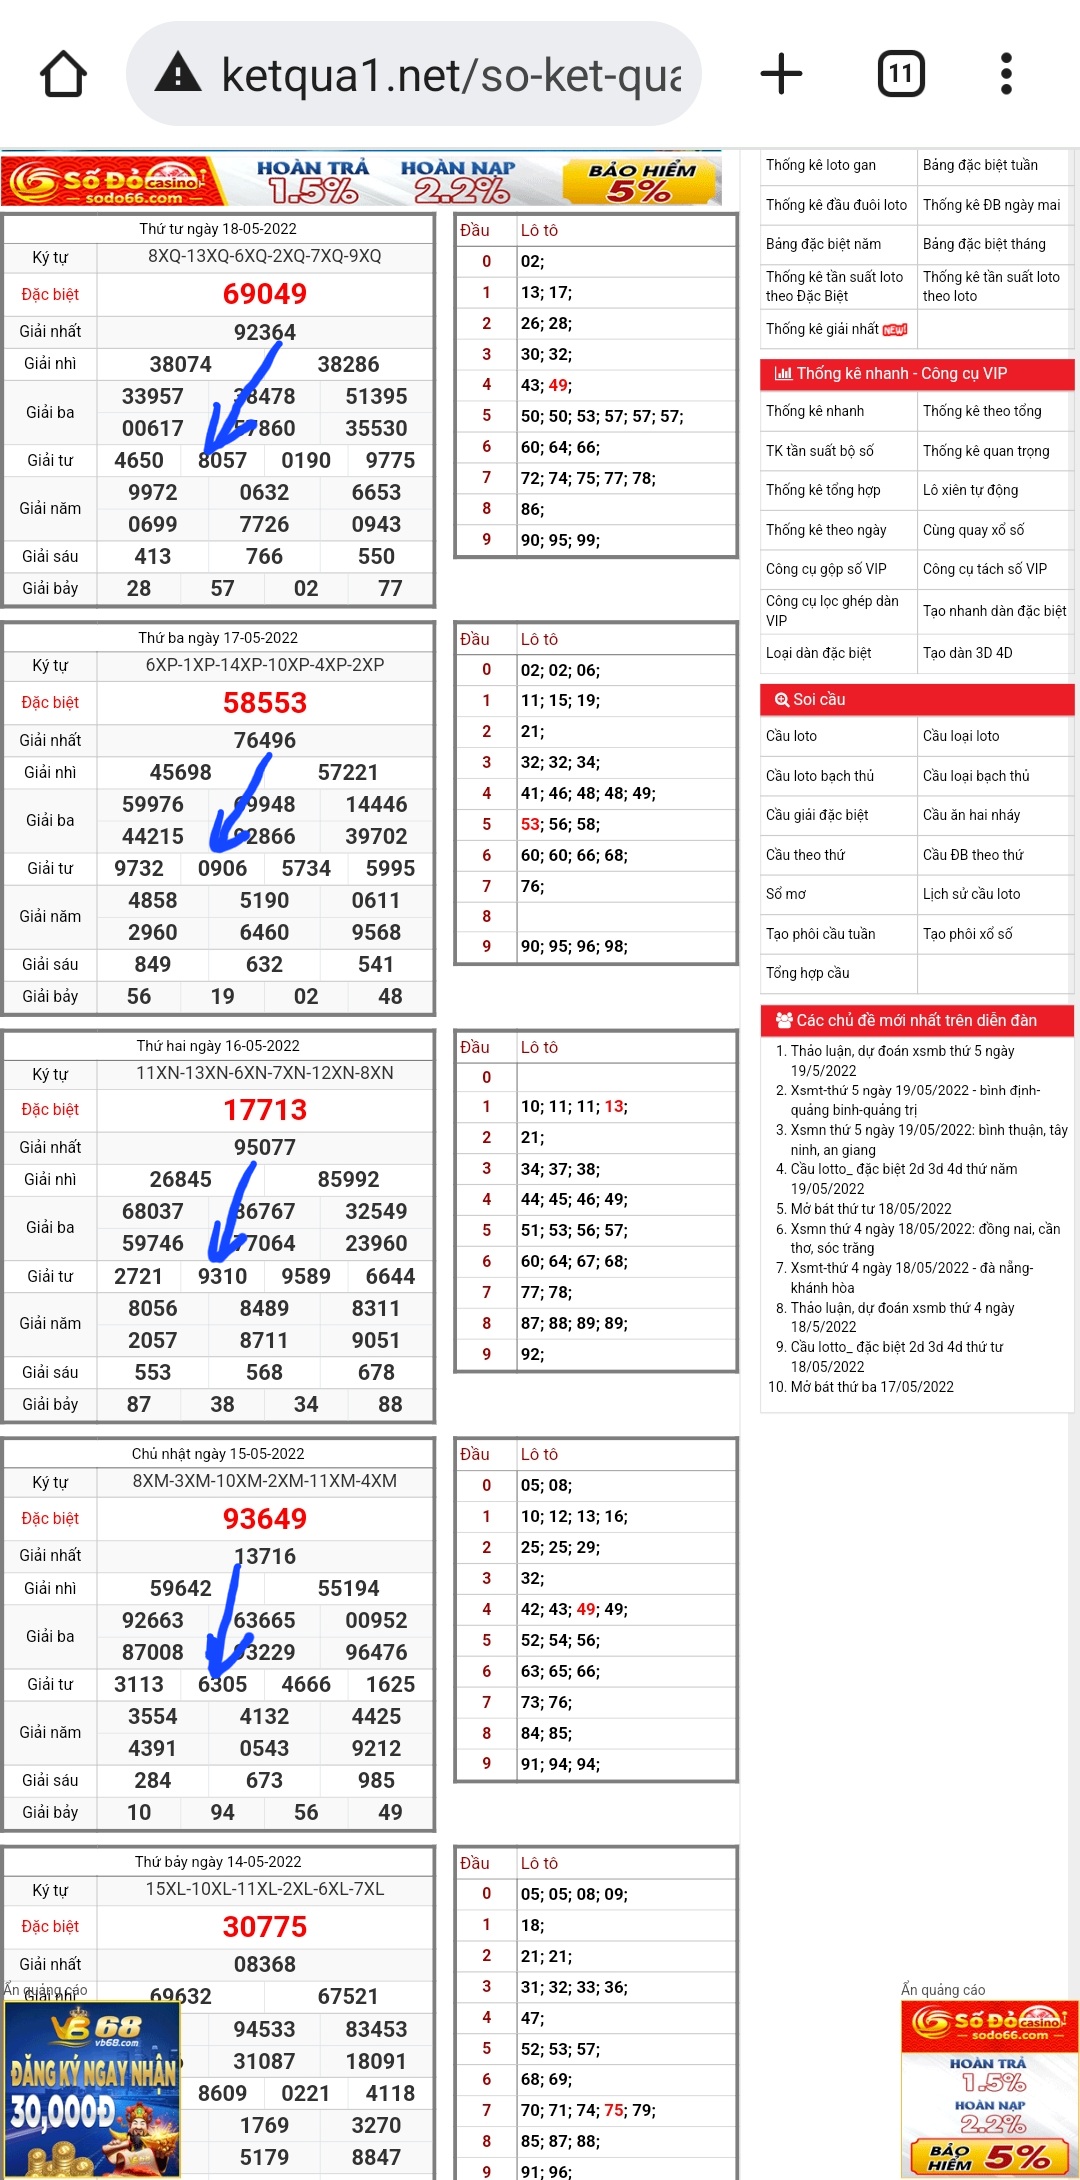Open forum topic Xsmt-thứ 5 ngày 19/05/2022 - bình định
1080x2180 pixels.
pyautogui.click(x=915, y=1100)
